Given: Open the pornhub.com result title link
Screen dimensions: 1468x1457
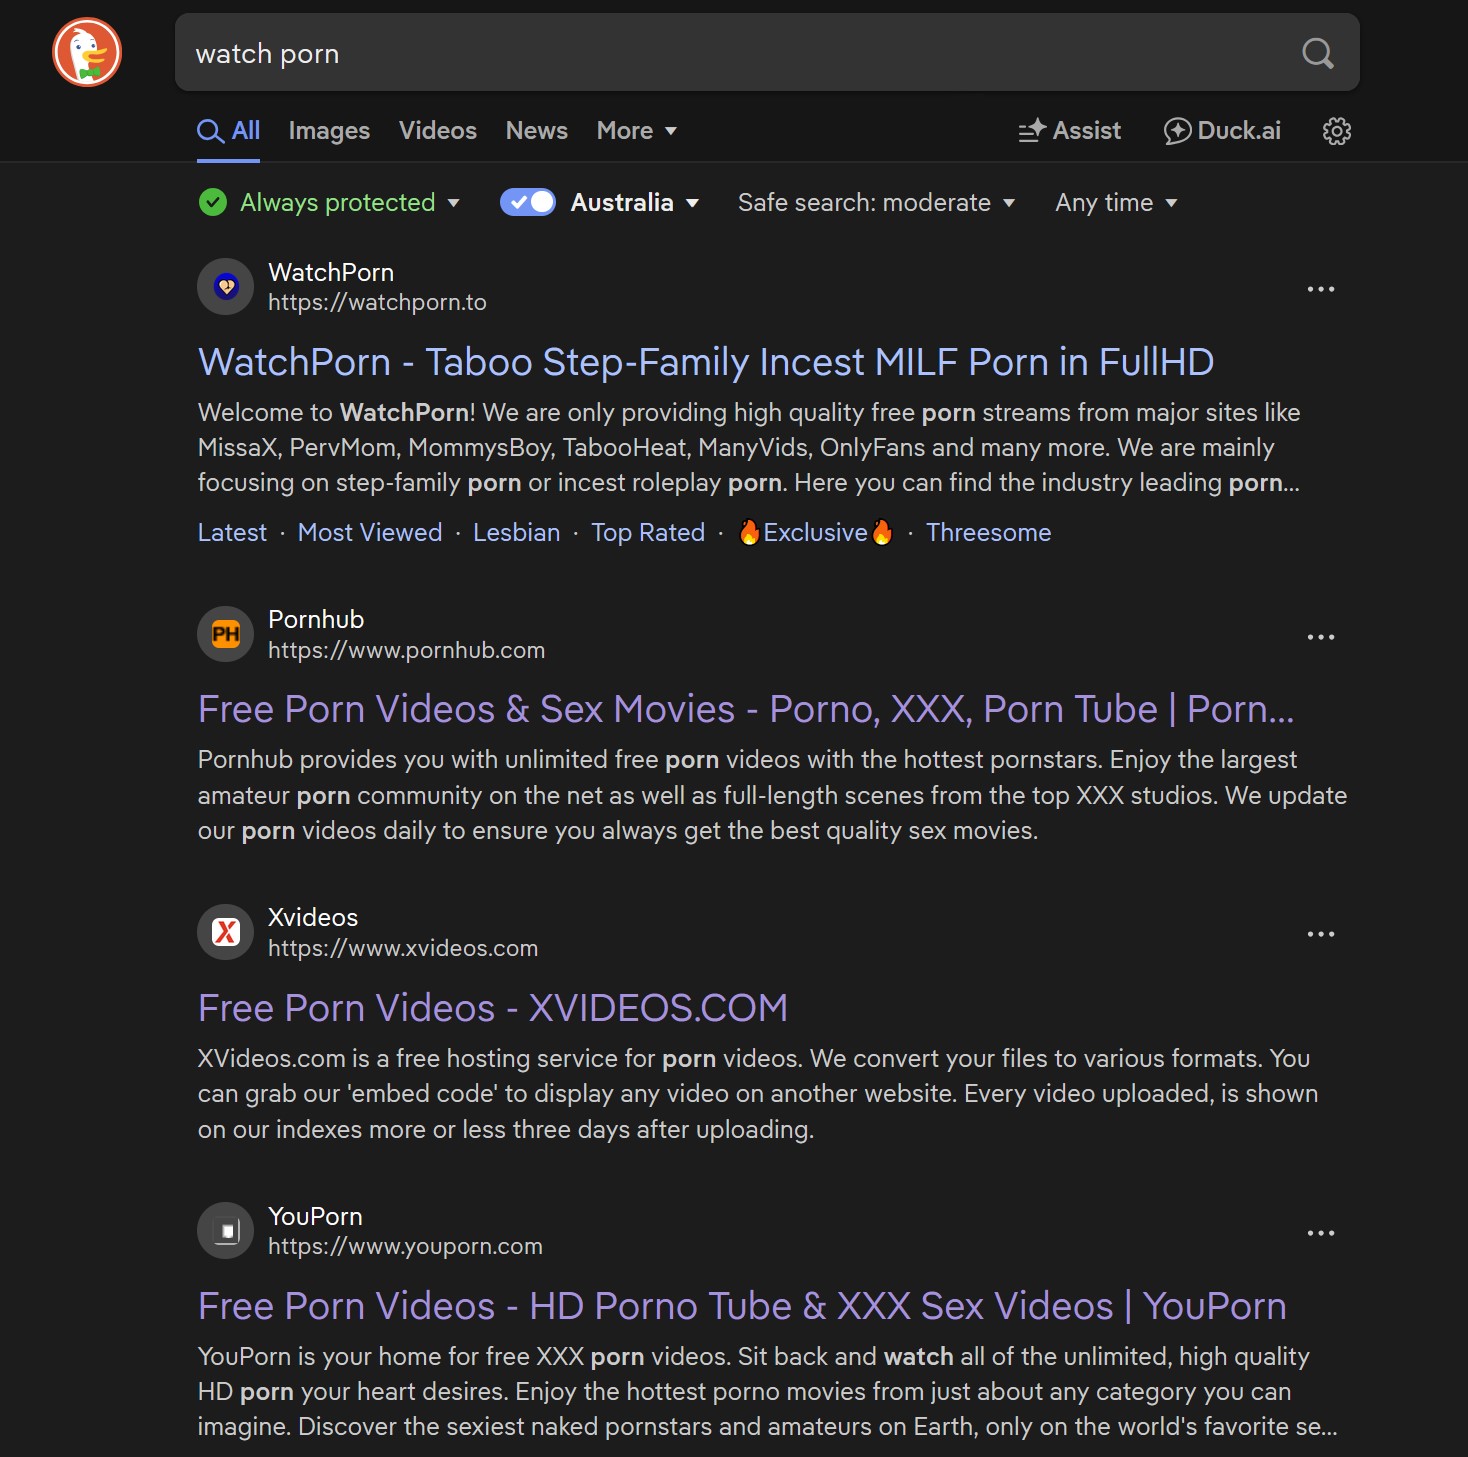Looking at the screenshot, I should click(746, 709).
